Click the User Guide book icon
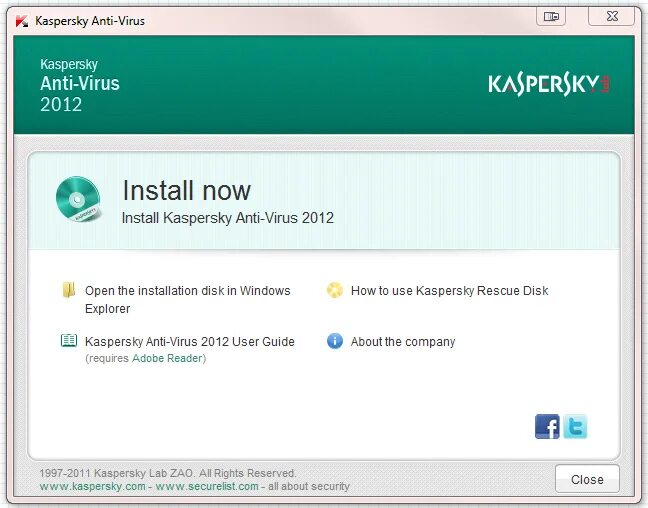The width and height of the screenshot is (648, 508). point(69,341)
